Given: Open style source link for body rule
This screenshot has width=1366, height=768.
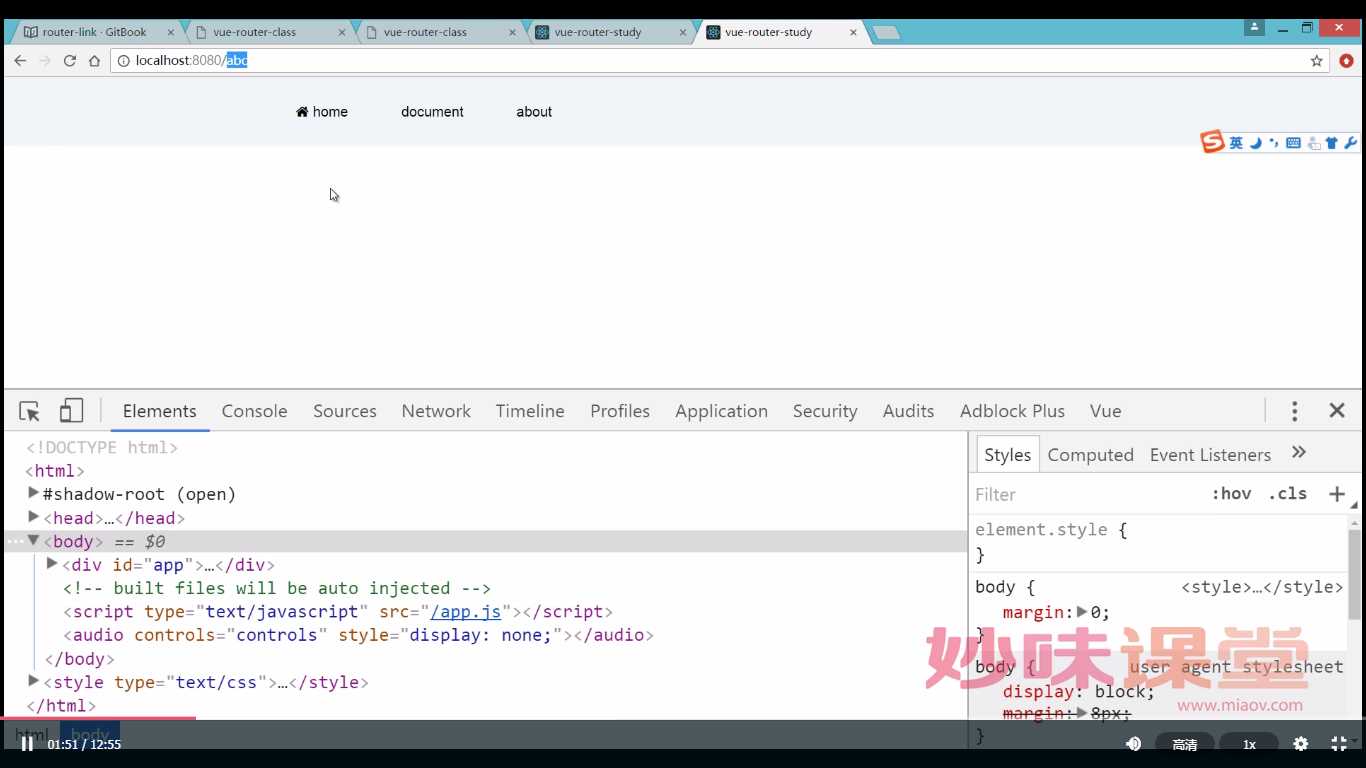Looking at the screenshot, I should [x=1262, y=587].
